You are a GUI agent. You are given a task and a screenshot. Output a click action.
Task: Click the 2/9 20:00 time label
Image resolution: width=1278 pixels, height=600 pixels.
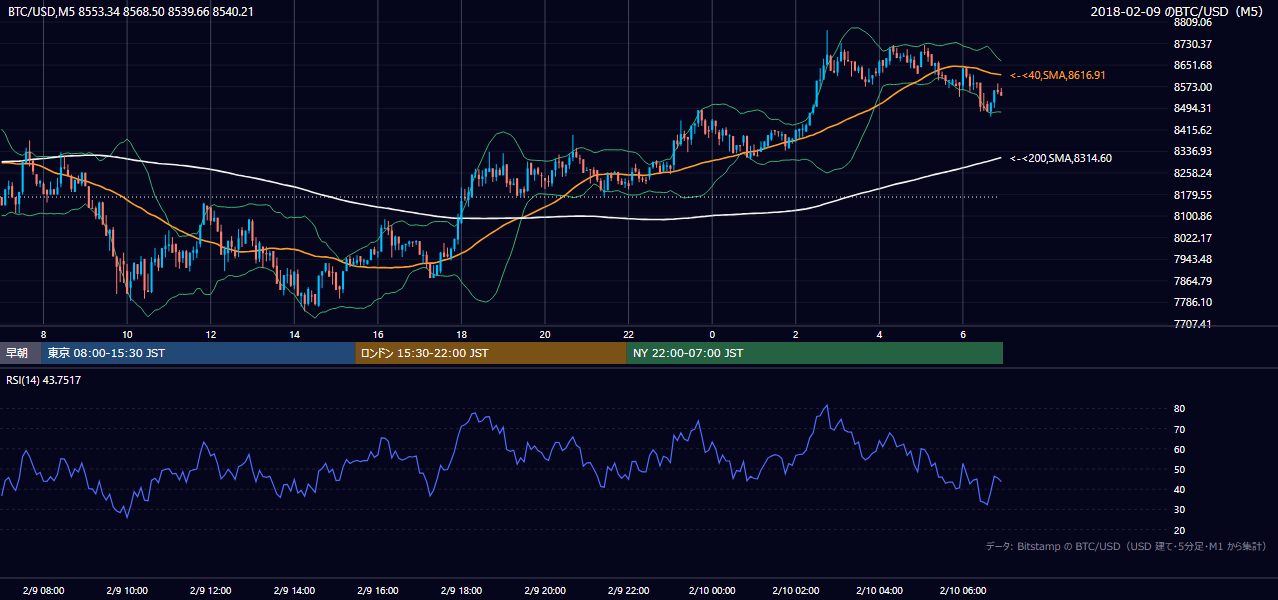coord(544,591)
